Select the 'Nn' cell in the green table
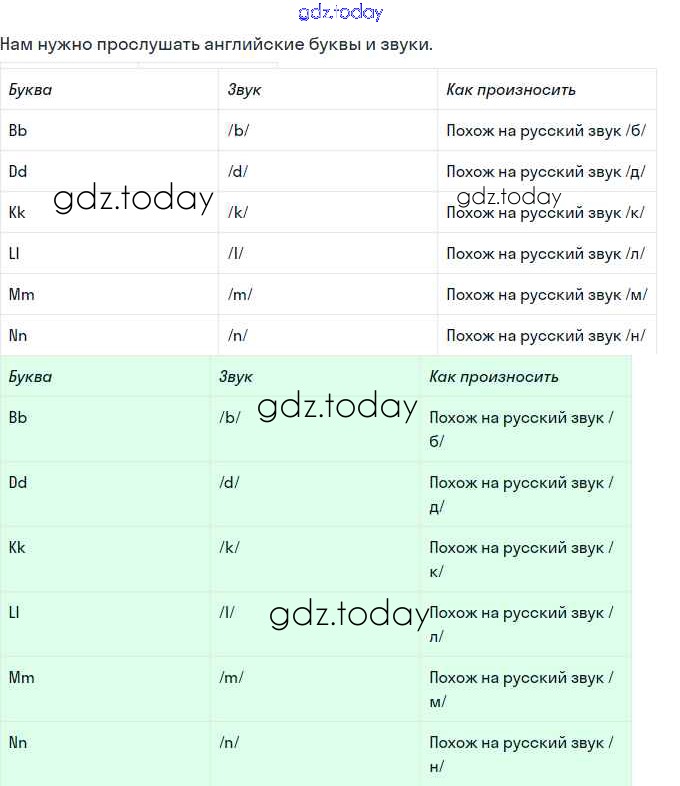The width and height of the screenshot is (680, 786). click(18, 743)
